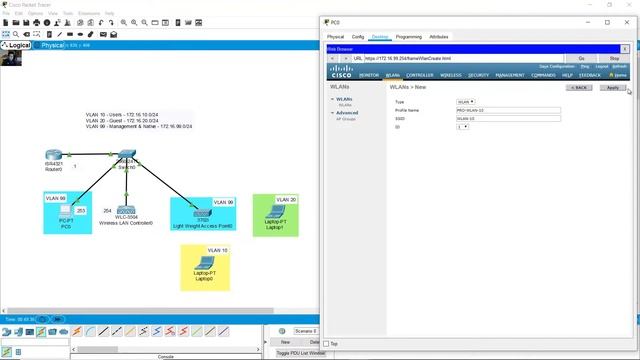Collapse the WLANs section in the sidebar
The image size is (640, 360).
(x=332, y=99)
